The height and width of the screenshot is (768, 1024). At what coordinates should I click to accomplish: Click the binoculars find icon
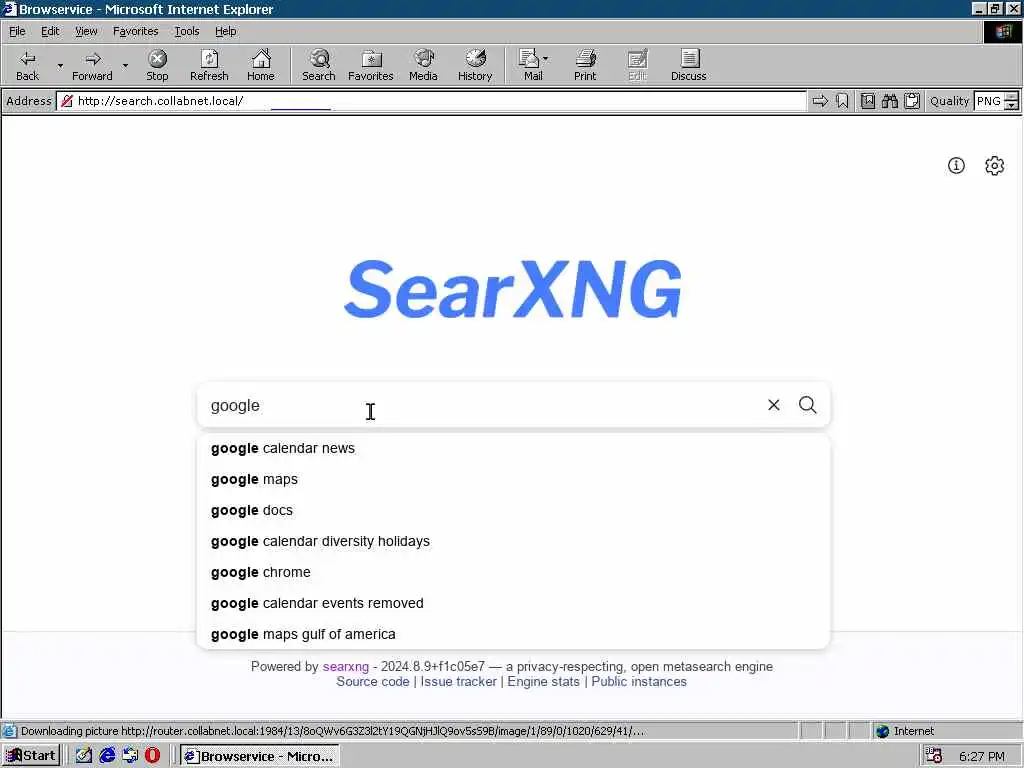889,101
